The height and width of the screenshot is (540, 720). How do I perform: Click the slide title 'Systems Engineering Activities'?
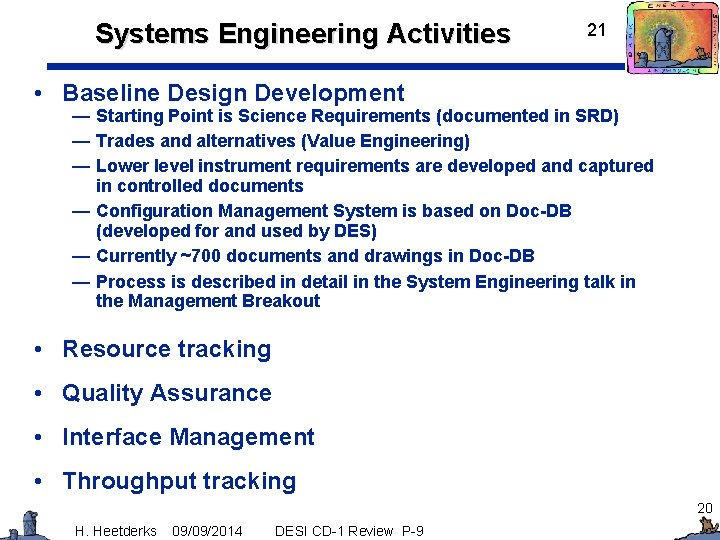pos(303,34)
